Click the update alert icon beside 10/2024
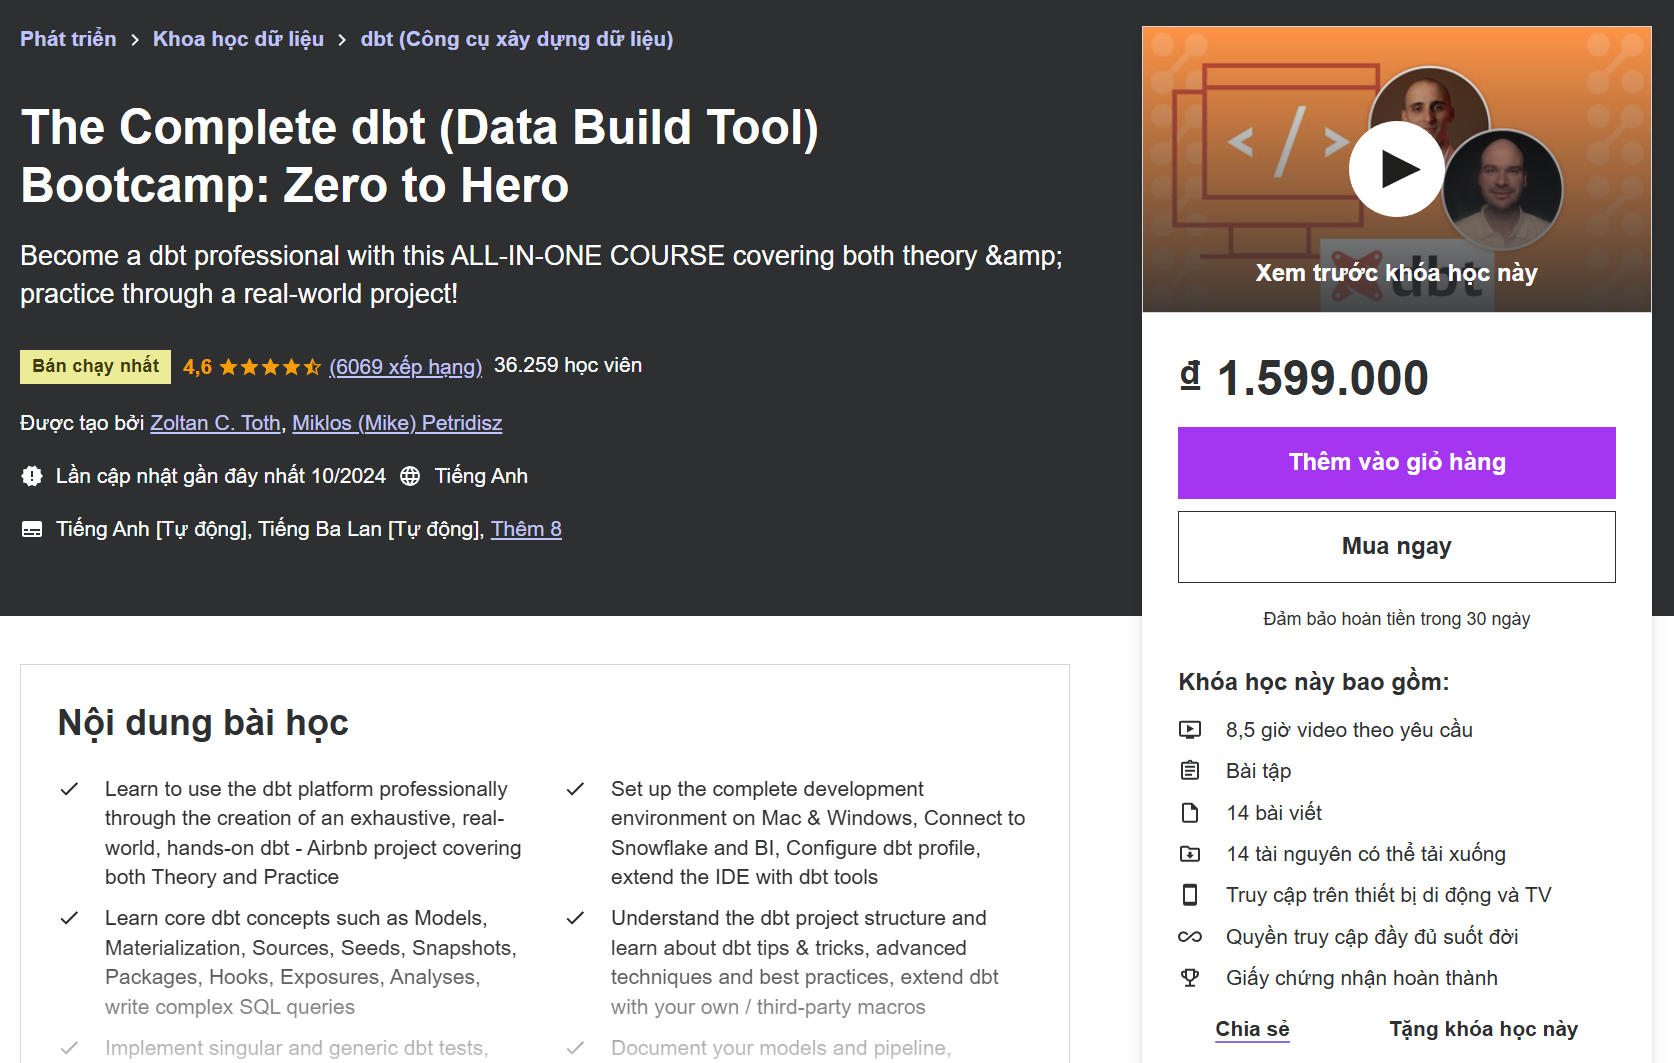Viewport: 1674px width, 1063px height. point(31,476)
